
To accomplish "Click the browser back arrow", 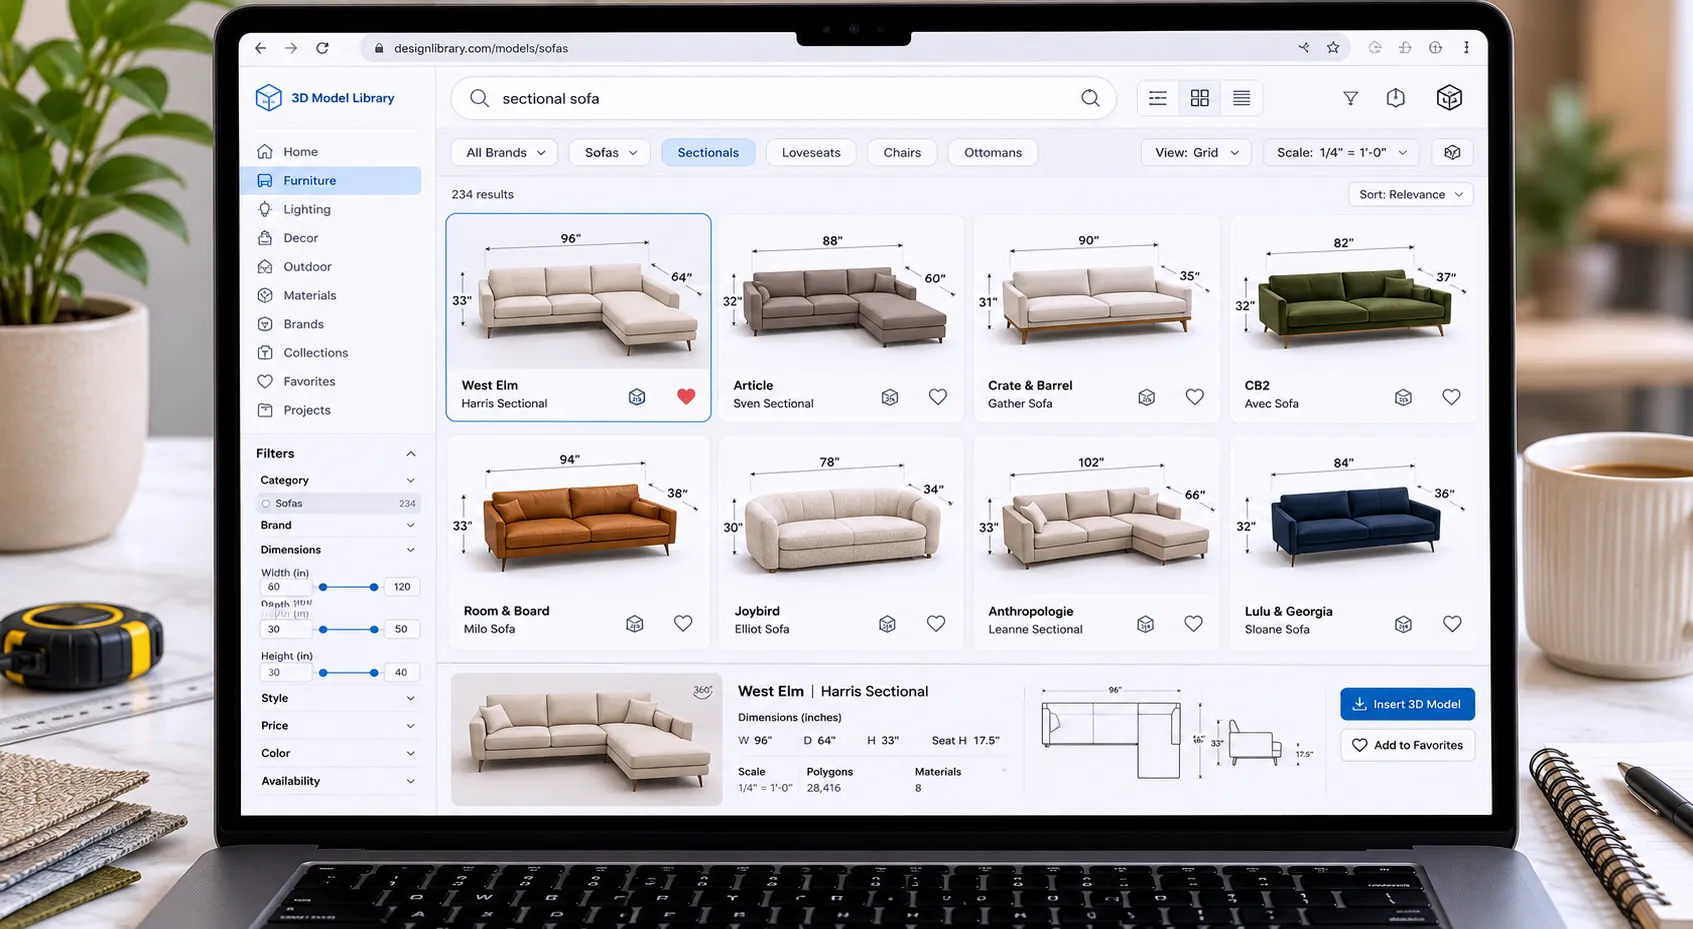I will 260,48.
